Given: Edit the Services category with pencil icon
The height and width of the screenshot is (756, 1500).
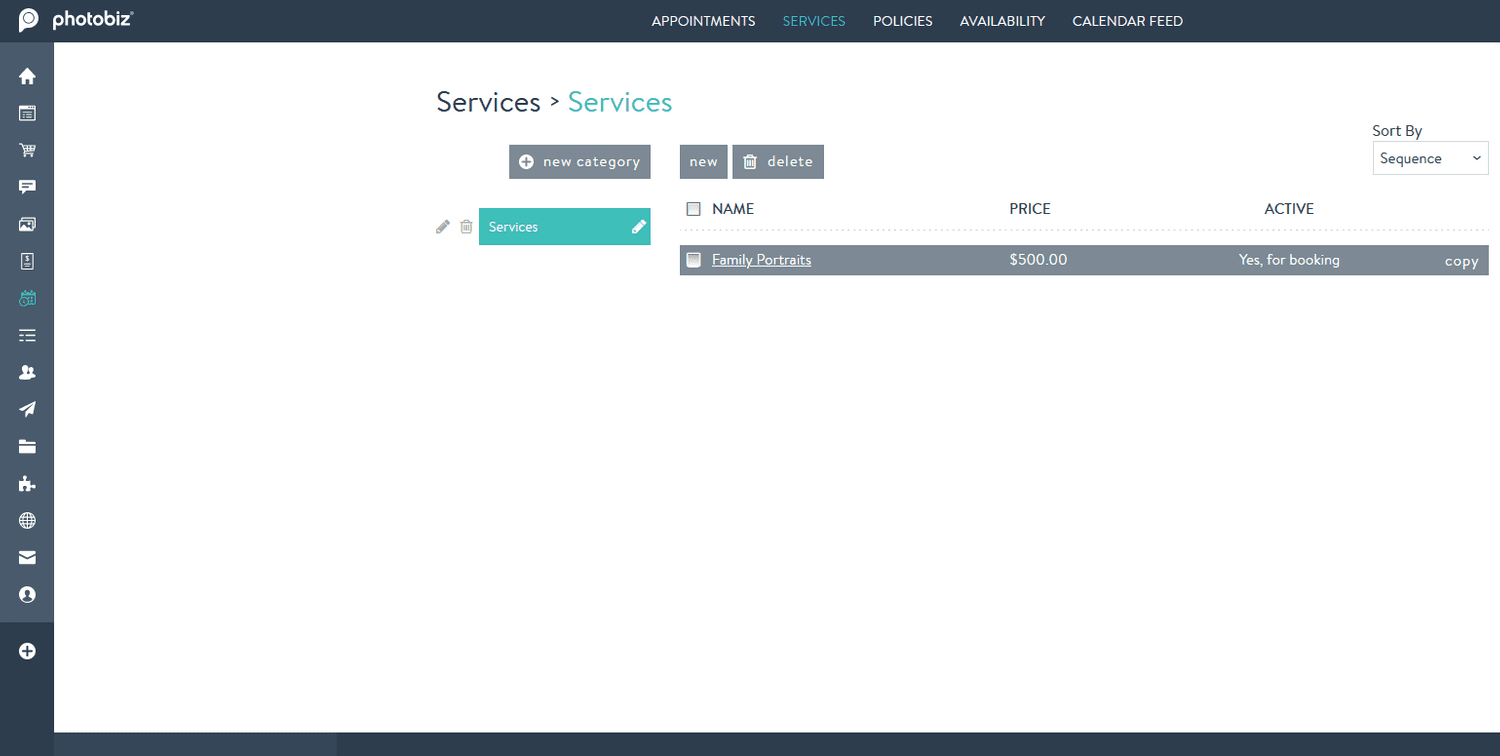Looking at the screenshot, I should point(443,226).
